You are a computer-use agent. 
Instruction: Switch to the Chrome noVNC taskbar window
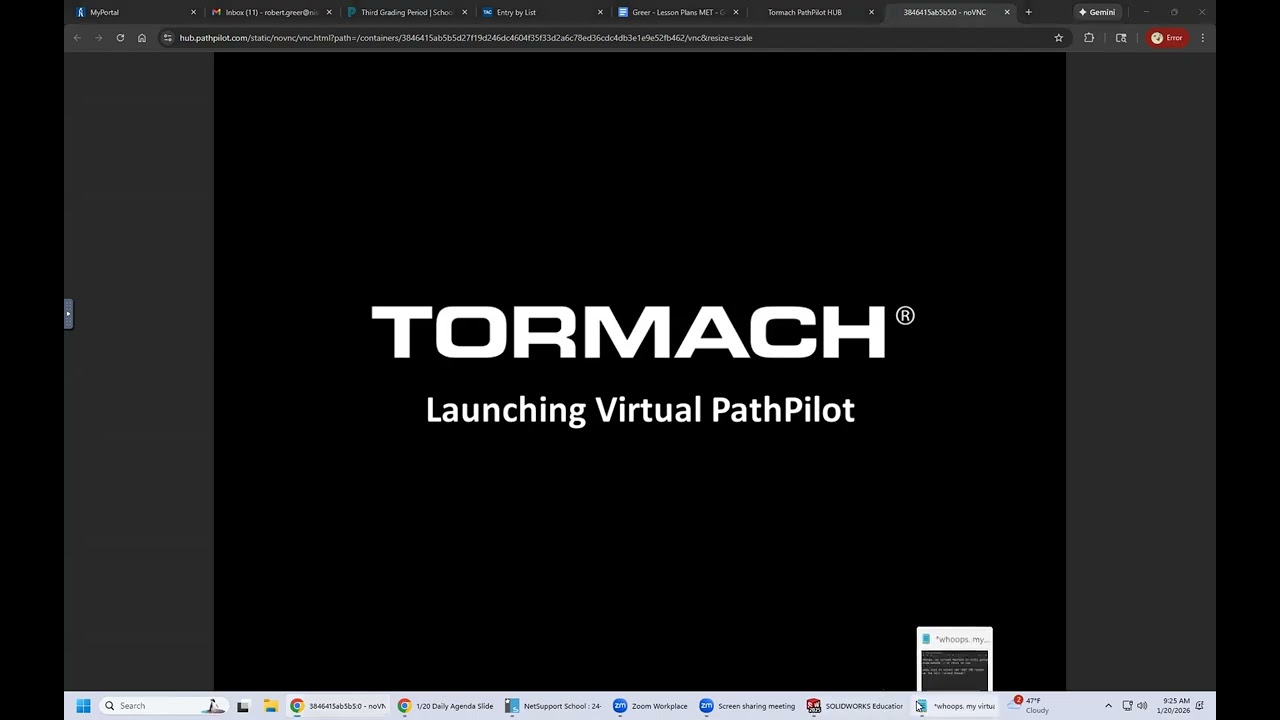click(x=339, y=706)
